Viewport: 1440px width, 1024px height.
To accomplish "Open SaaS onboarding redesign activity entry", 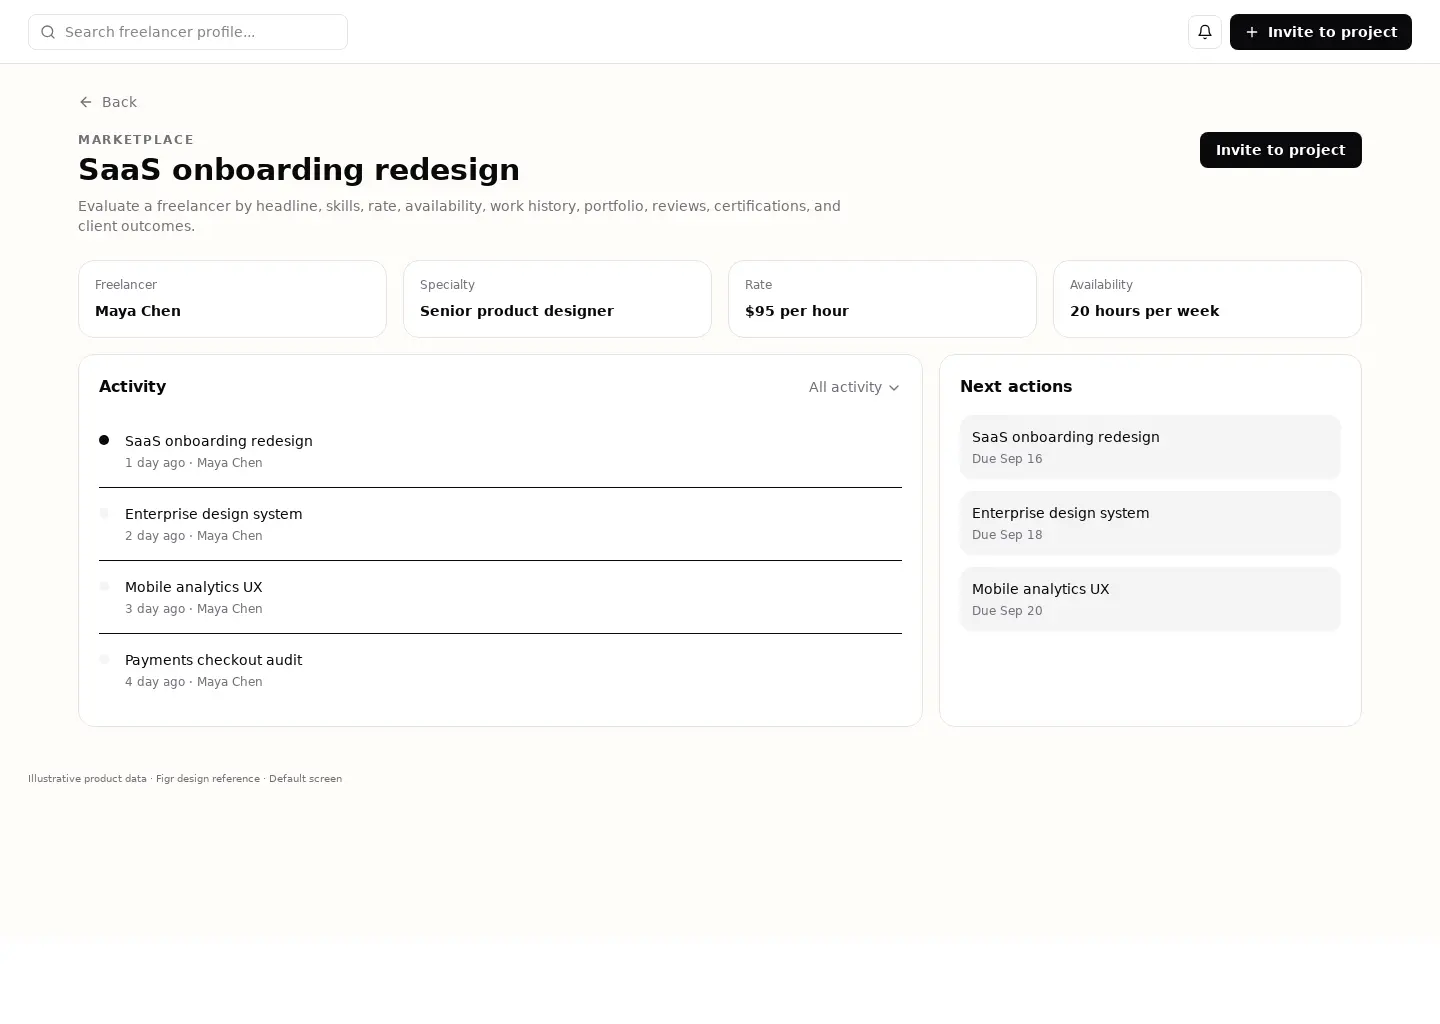I will coord(500,451).
